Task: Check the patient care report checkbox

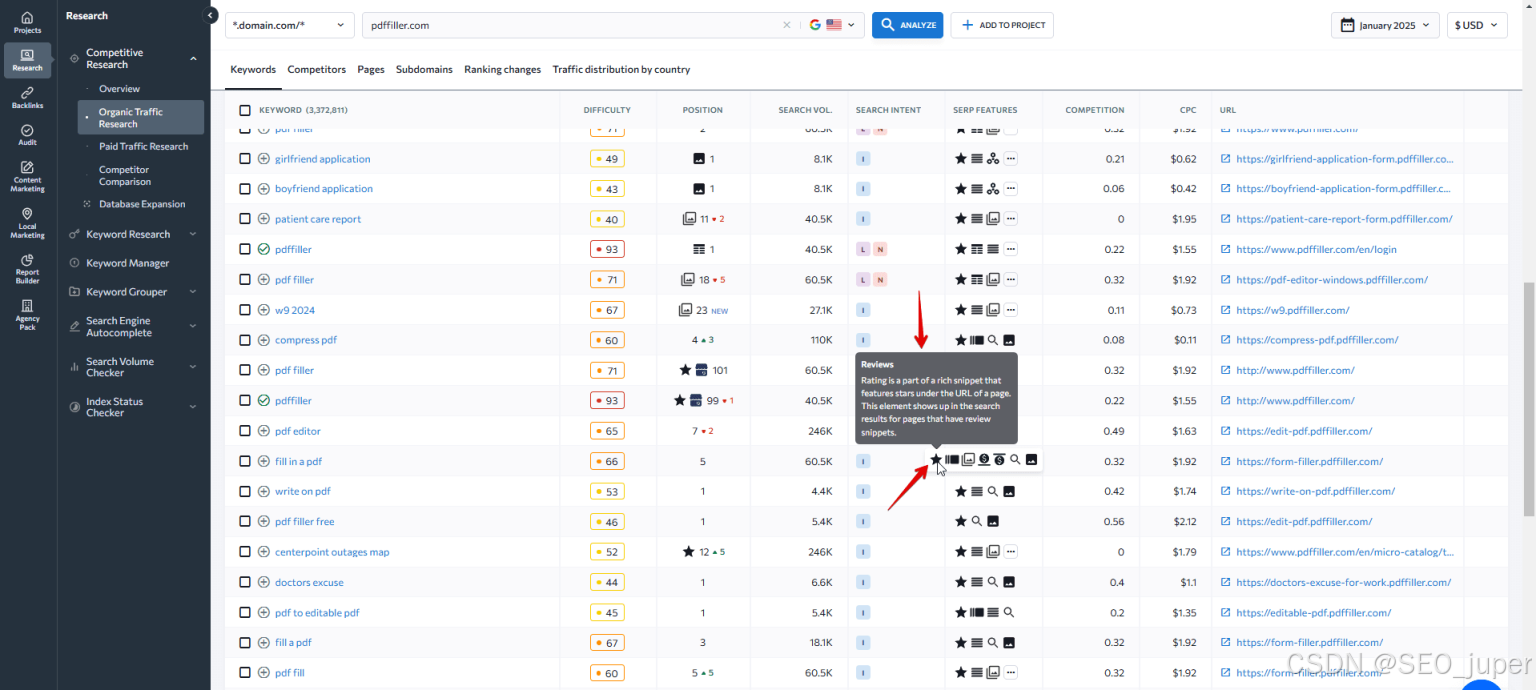Action: click(x=245, y=219)
